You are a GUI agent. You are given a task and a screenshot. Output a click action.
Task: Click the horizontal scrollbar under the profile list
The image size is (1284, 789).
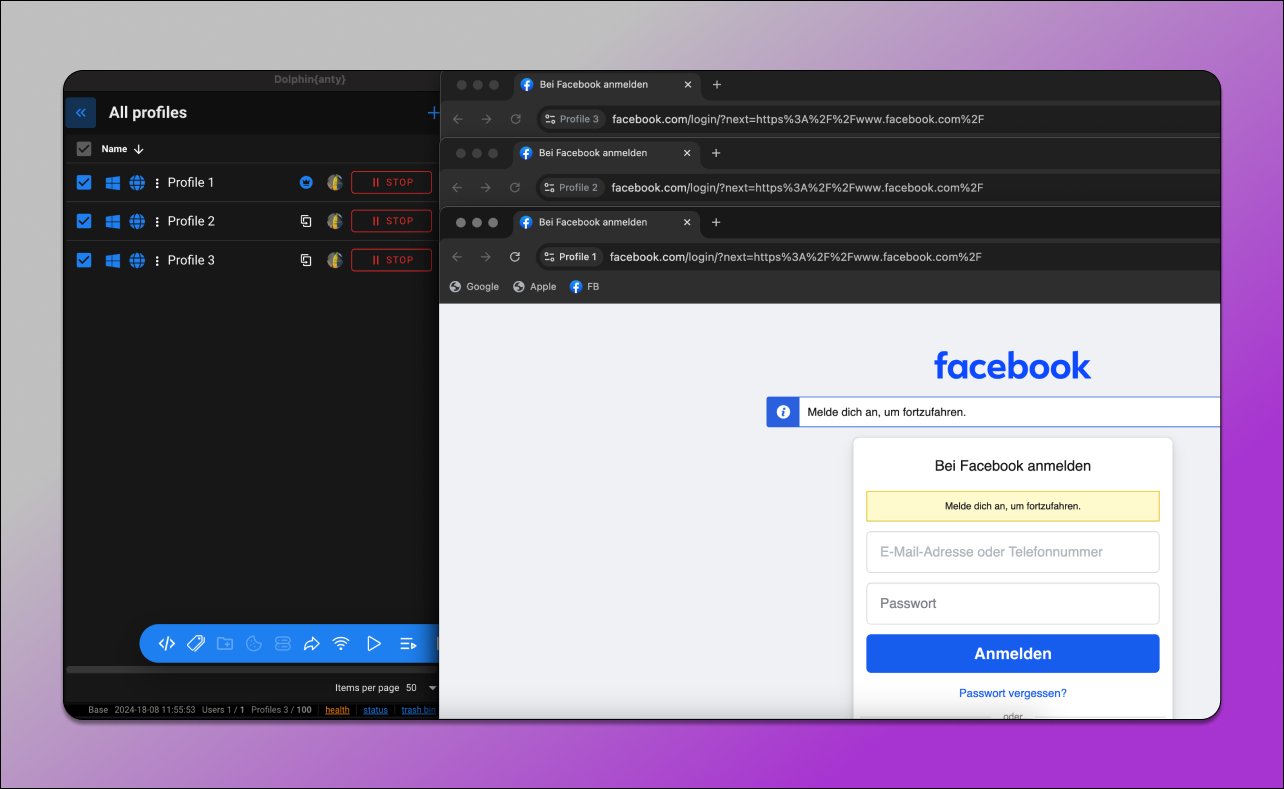click(252, 669)
